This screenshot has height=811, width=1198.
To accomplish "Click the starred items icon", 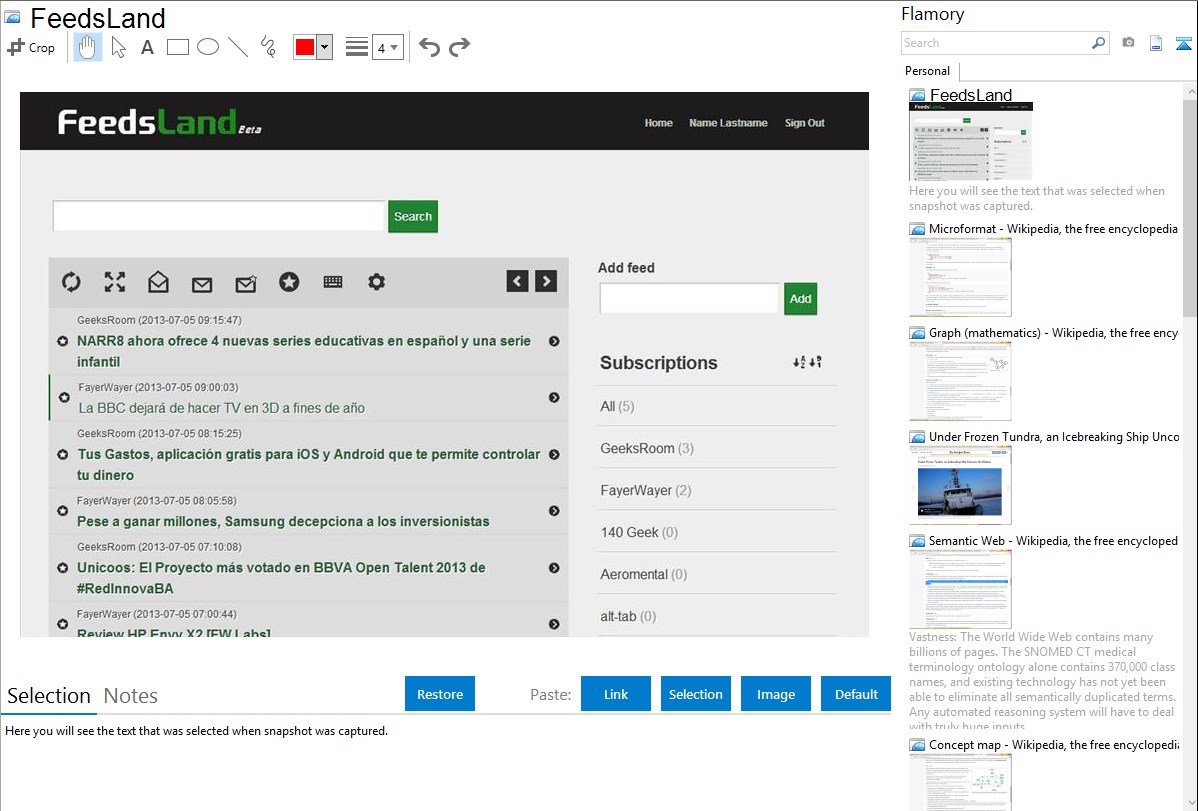I will tap(289, 282).
